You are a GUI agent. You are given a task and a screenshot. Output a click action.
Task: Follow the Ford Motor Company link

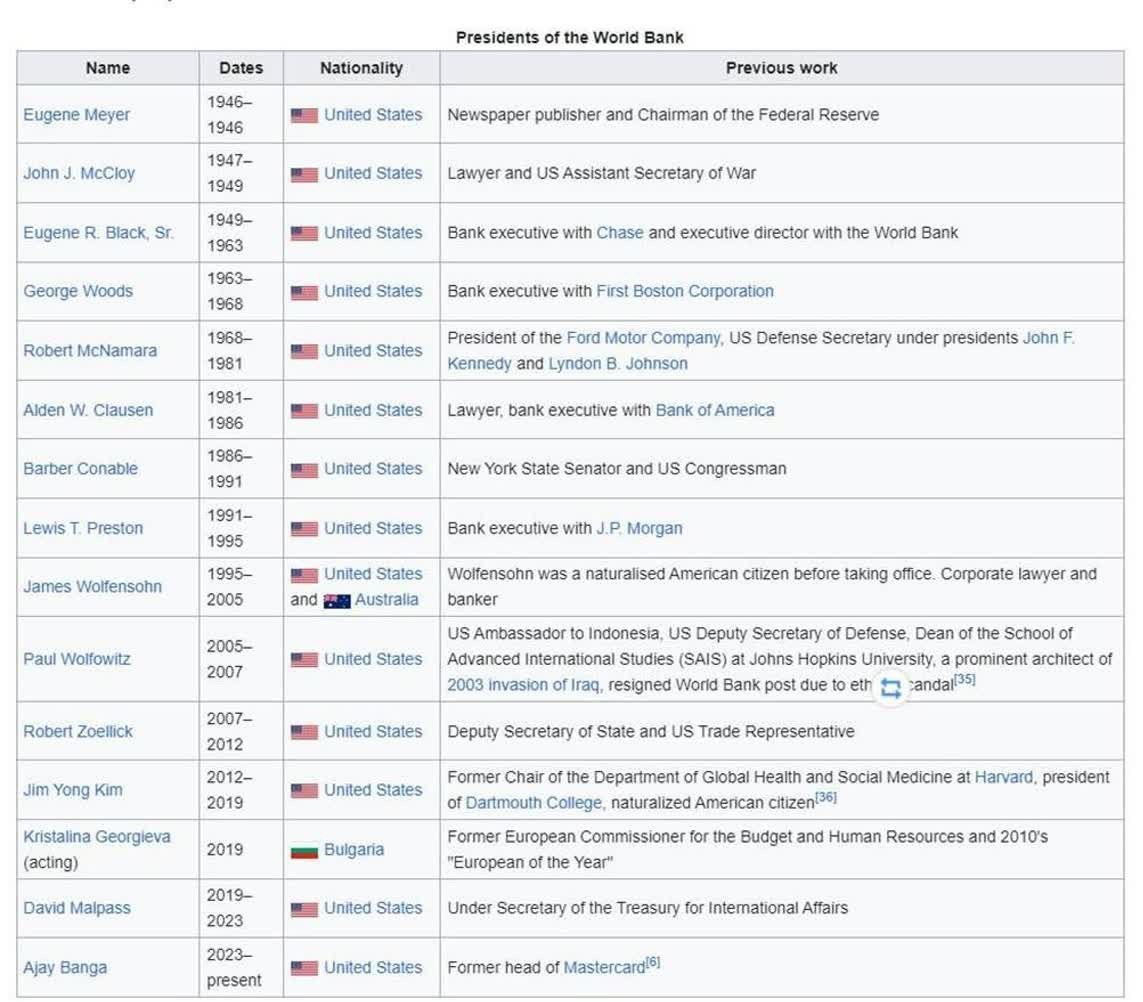click(643, 338)
